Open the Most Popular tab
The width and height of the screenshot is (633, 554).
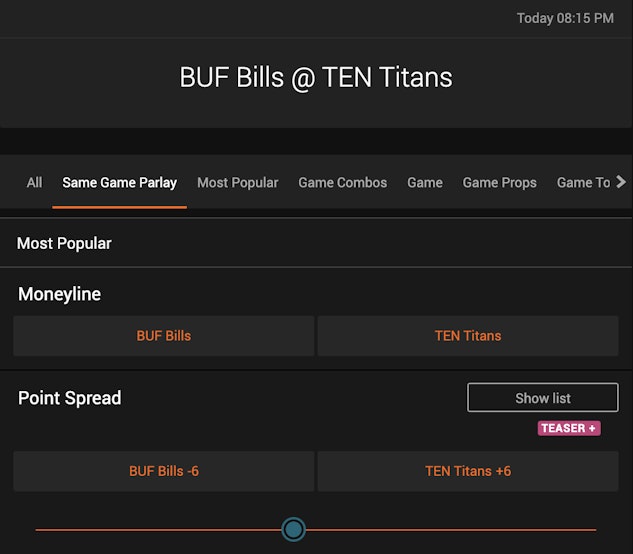pos(237,183)
